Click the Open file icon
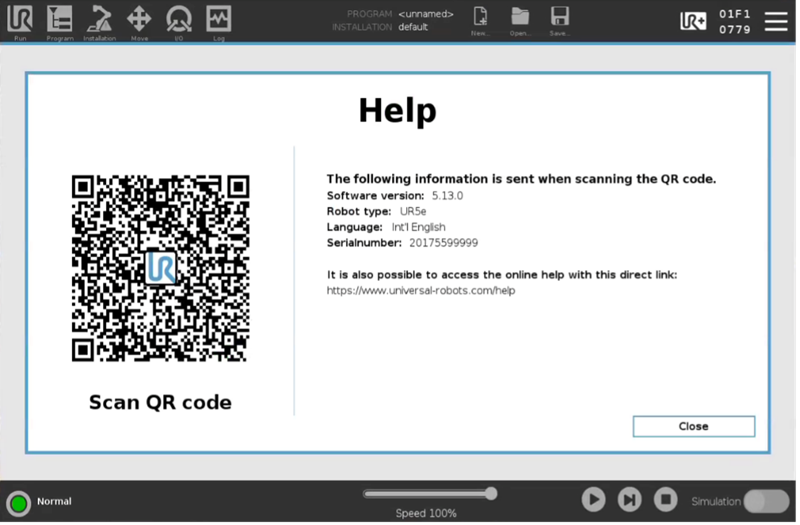 pyautogui.click(x=520, y=19)
